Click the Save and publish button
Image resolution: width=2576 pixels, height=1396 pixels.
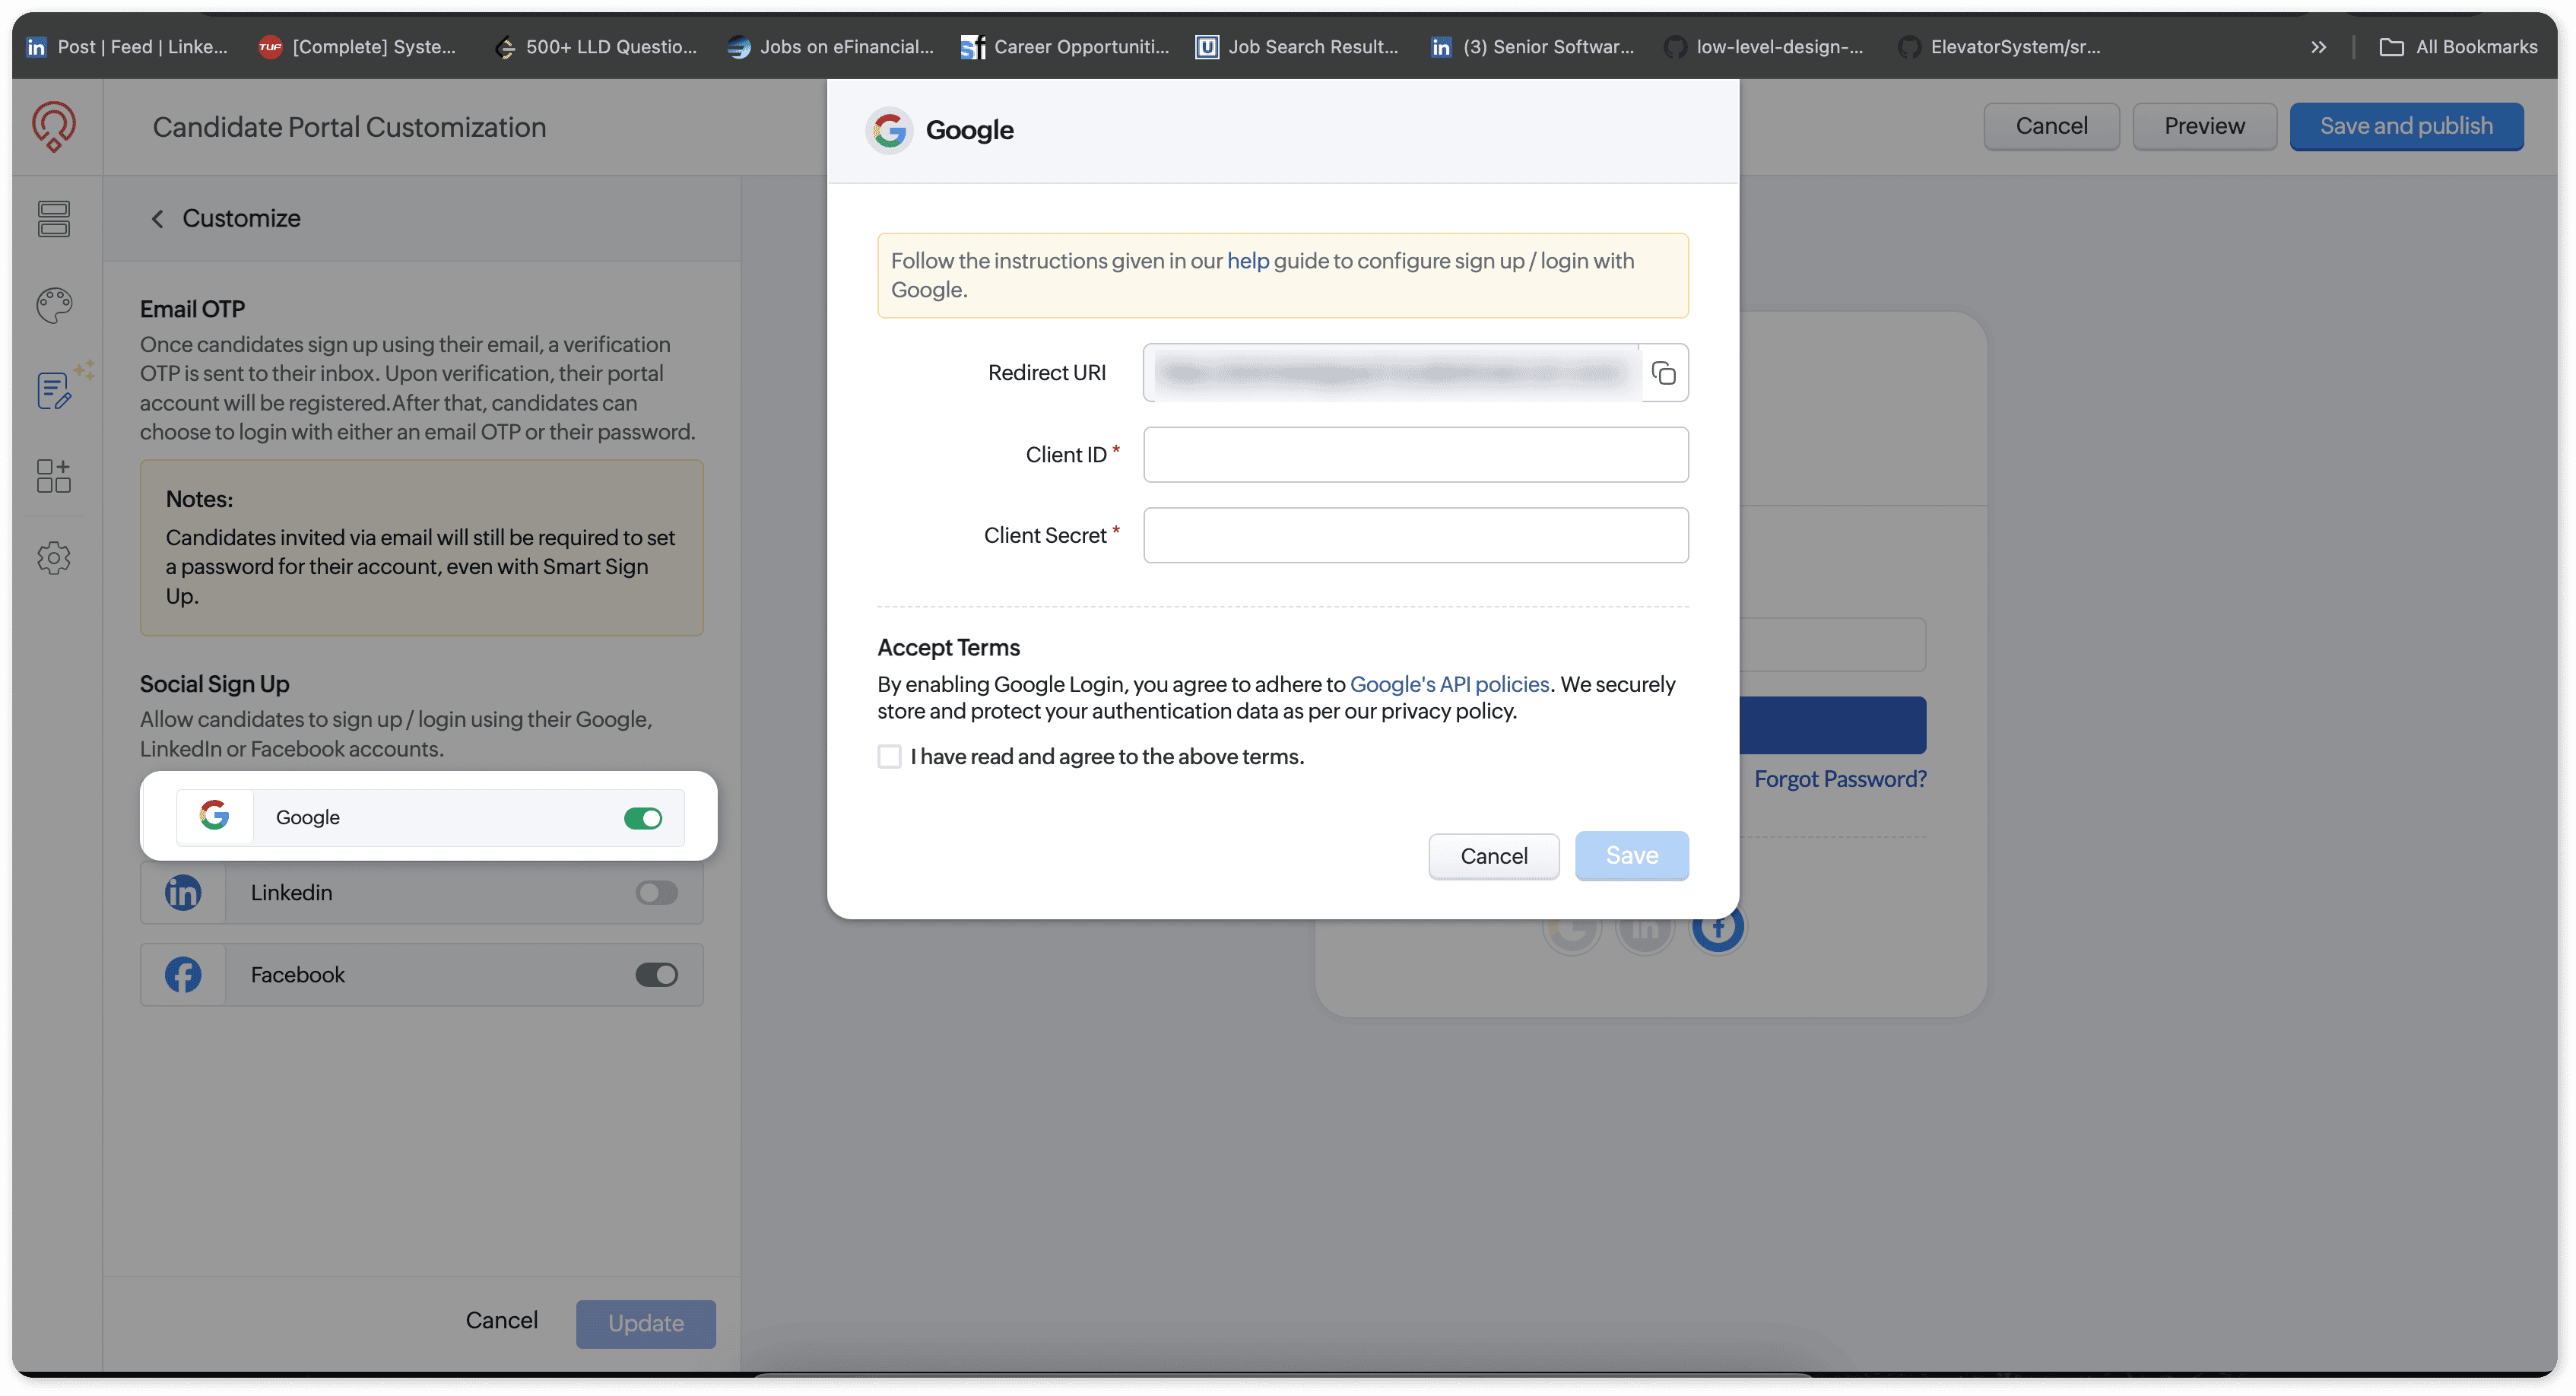(2405, 127)
